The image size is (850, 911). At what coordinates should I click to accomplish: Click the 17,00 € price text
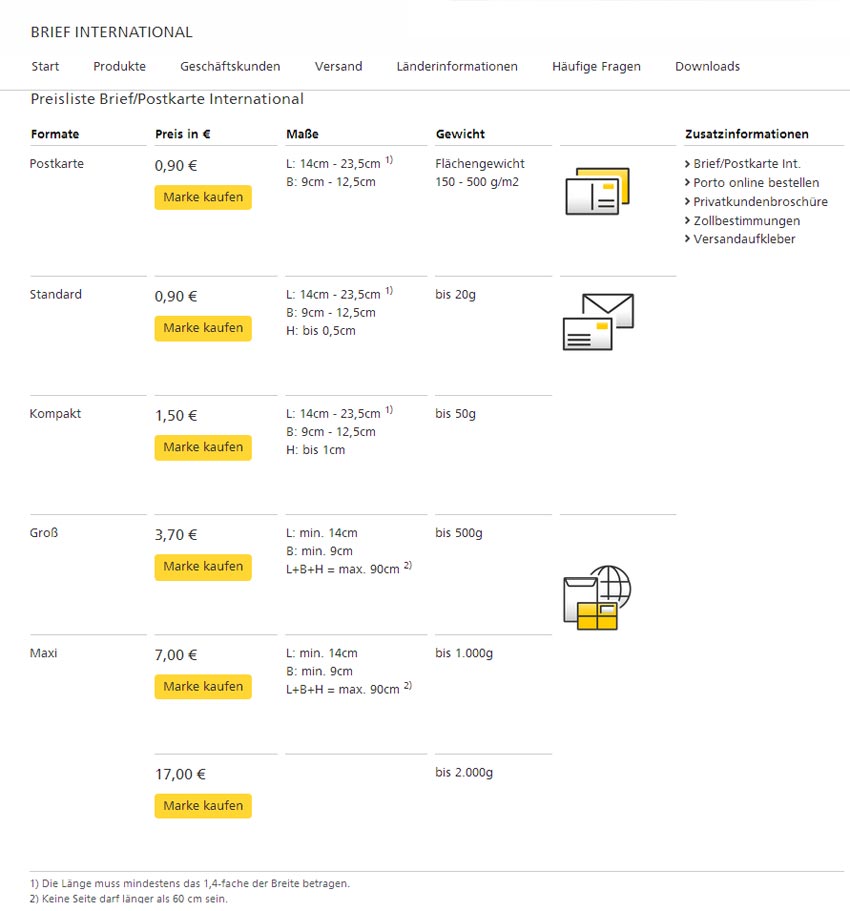pyautogui.click(x=180, y=774)
